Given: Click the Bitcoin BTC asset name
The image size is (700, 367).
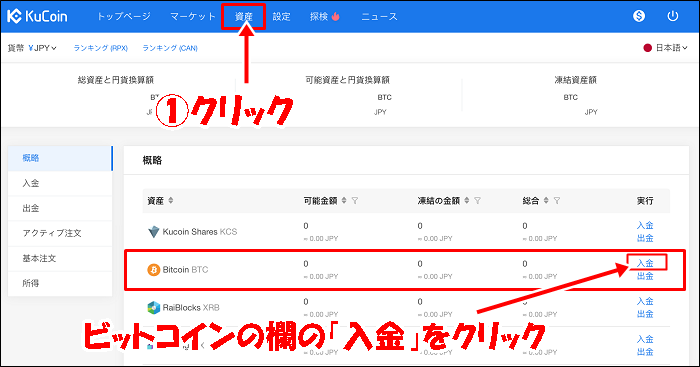Looking at the screenshot, I should [185, 270].
